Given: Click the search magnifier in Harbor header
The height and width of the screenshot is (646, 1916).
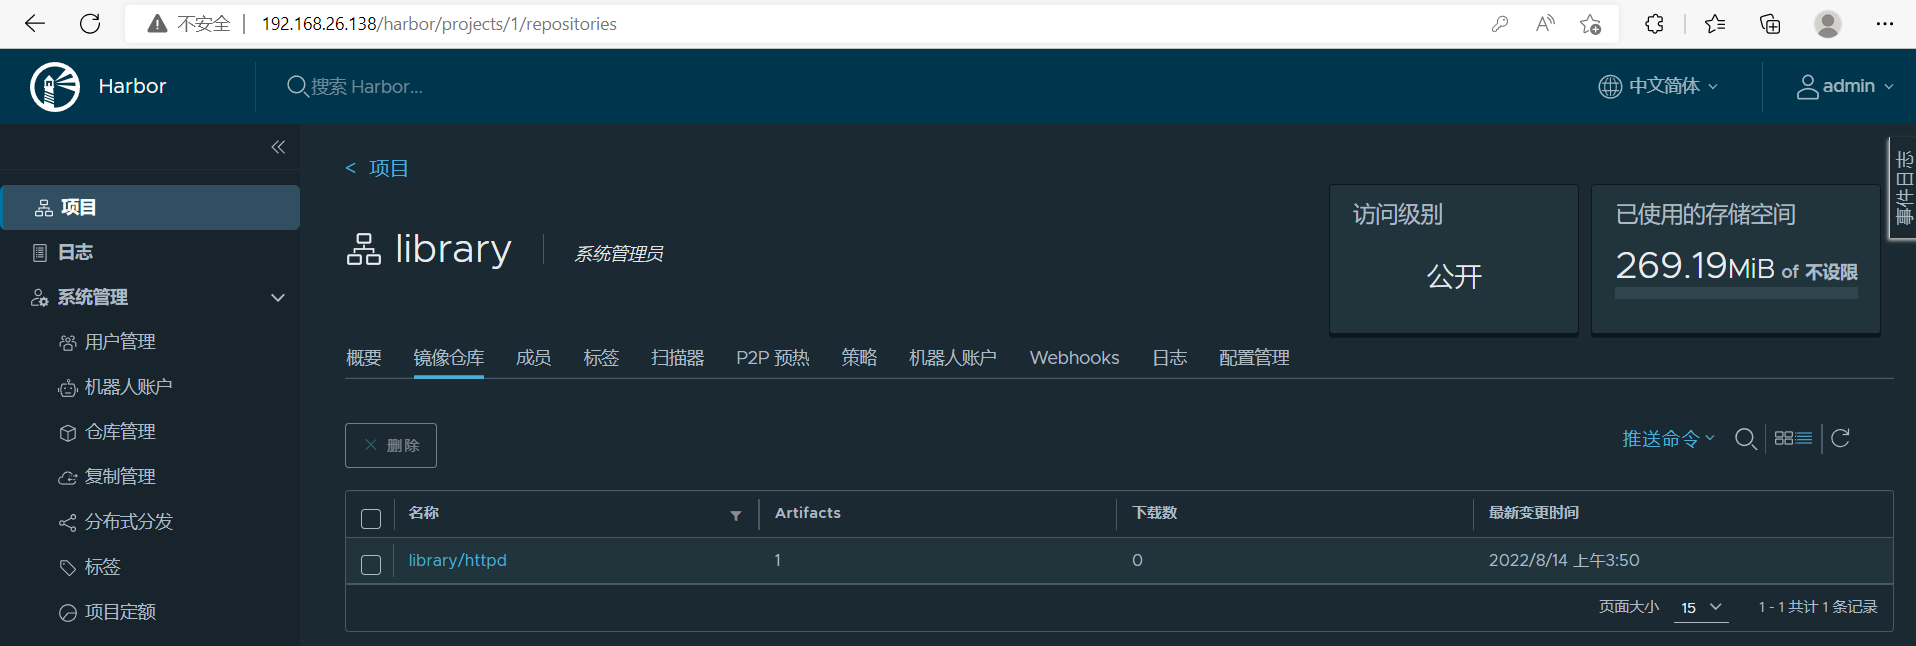Looking at the screenshot, I should coord(297,87).
